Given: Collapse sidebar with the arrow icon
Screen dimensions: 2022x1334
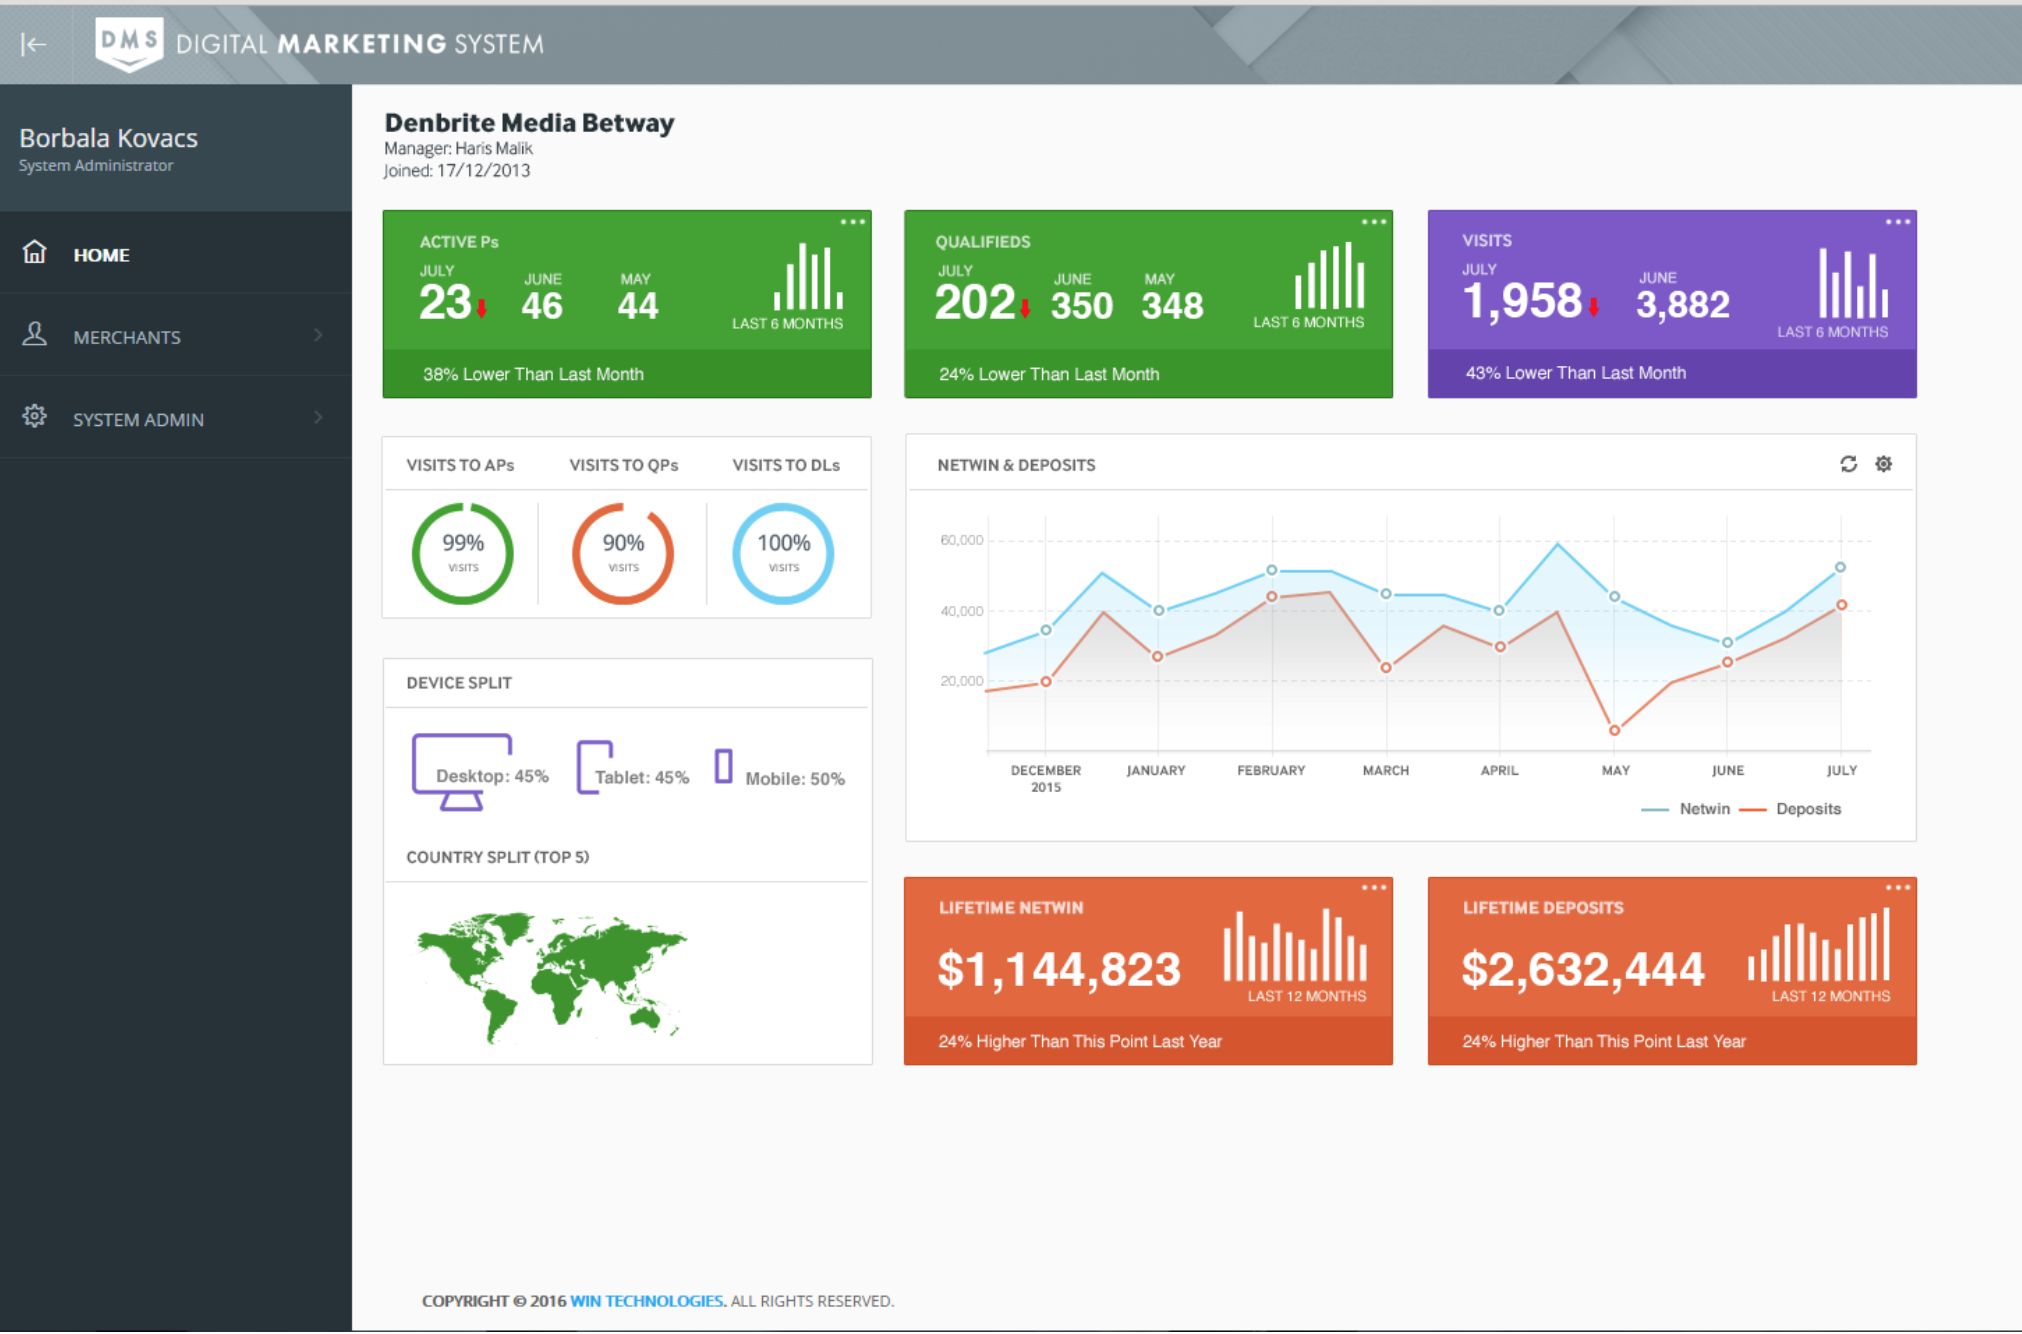Looking at the screenshot, I should point(34,44).
